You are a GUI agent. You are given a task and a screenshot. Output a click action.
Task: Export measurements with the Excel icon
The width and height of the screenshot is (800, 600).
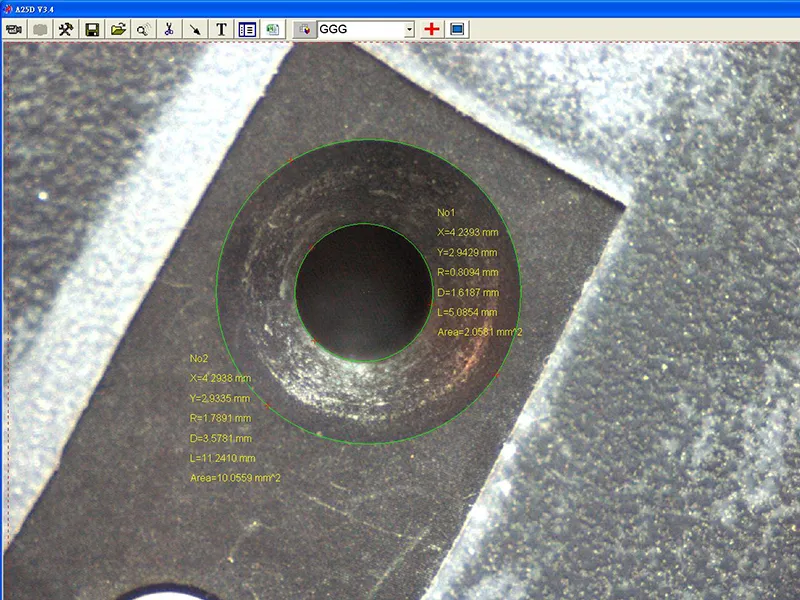click(272, 30)
